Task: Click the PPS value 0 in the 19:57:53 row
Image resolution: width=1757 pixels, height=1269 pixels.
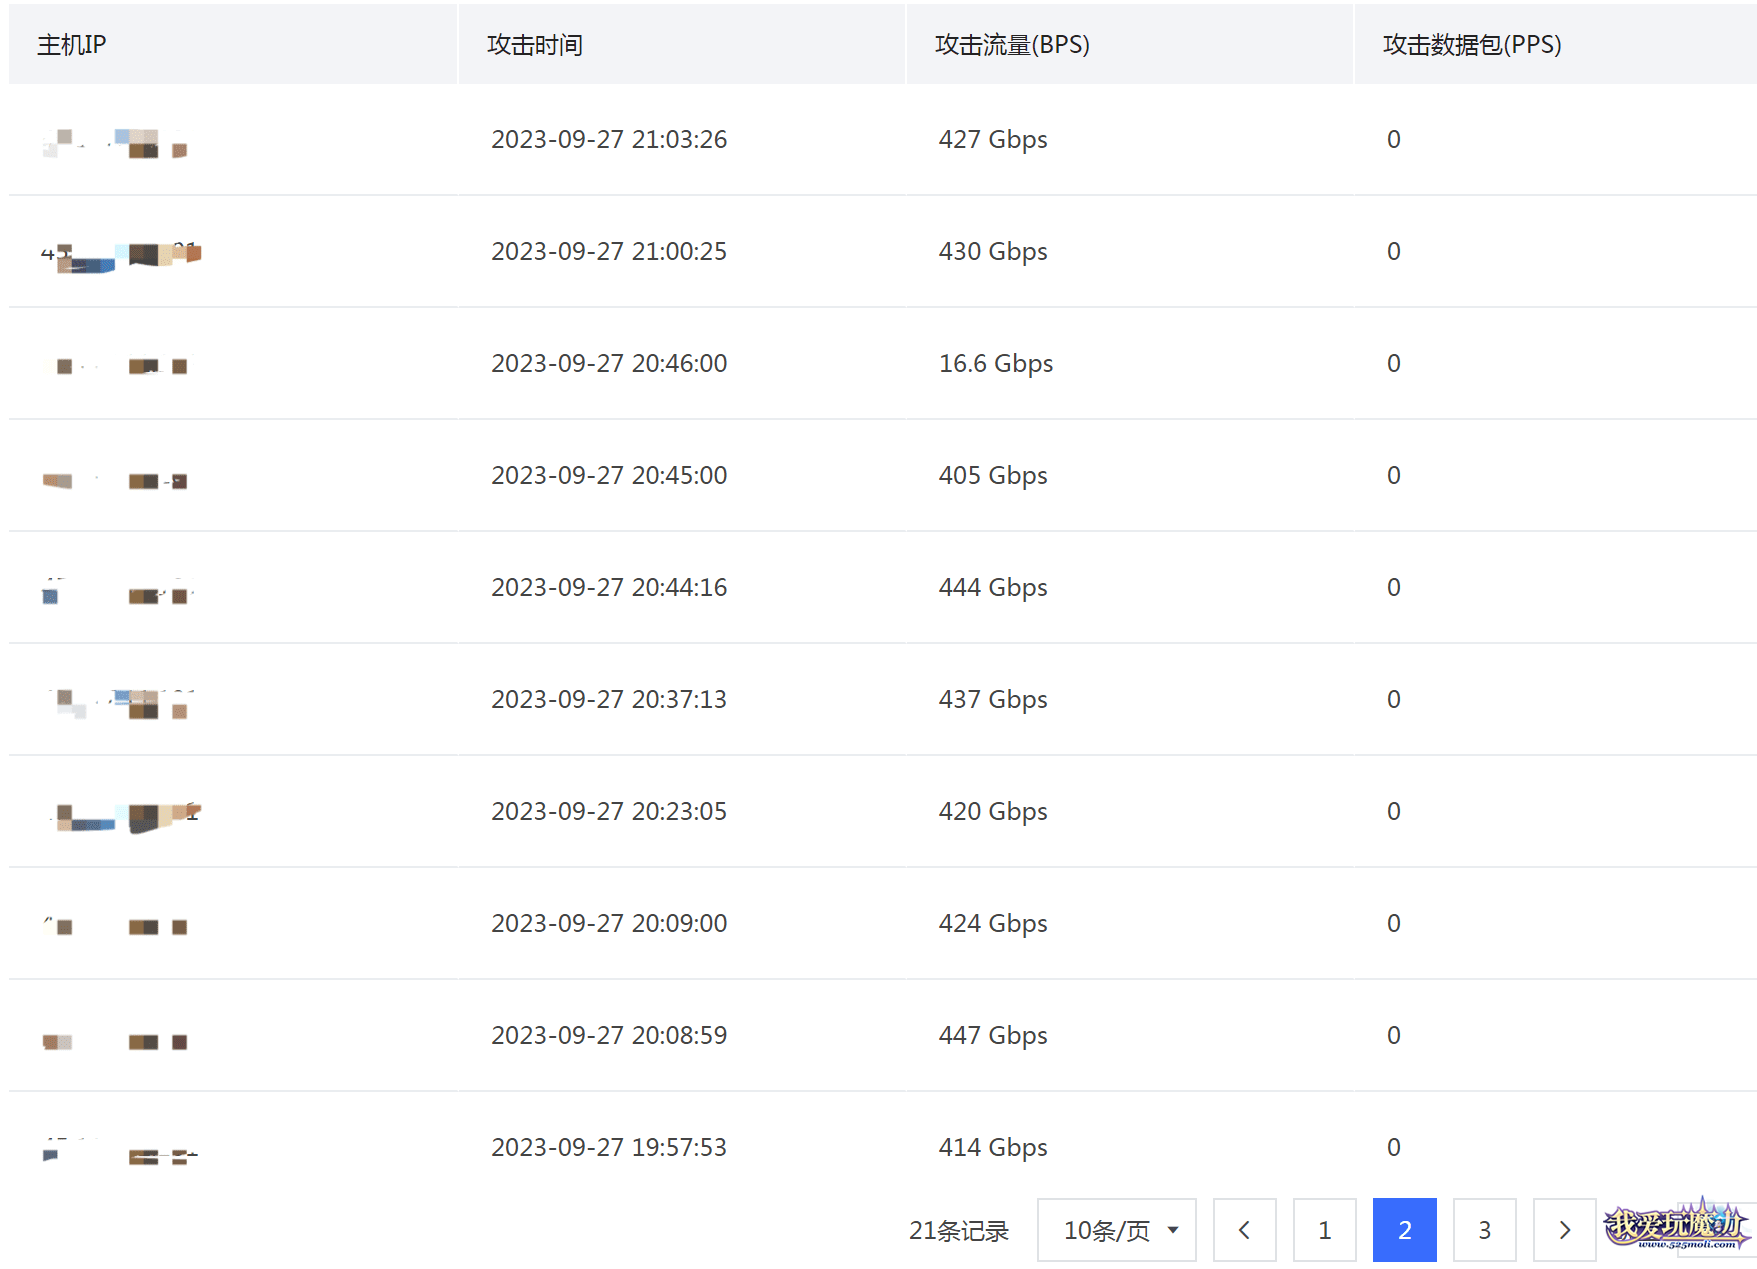Action: click(x=1394, y=1147)
